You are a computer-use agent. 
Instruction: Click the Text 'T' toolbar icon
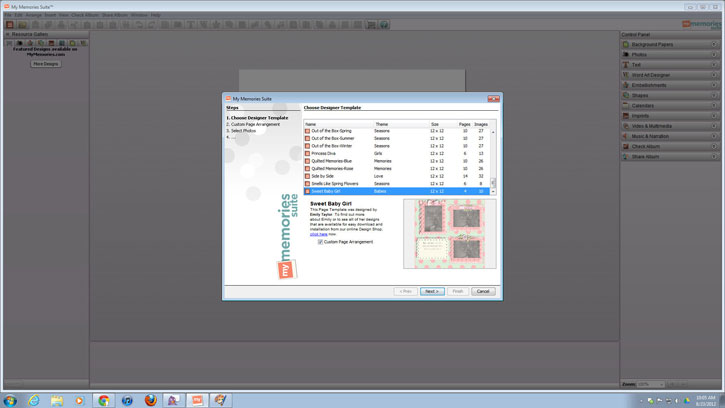click(x=190, y=25)
